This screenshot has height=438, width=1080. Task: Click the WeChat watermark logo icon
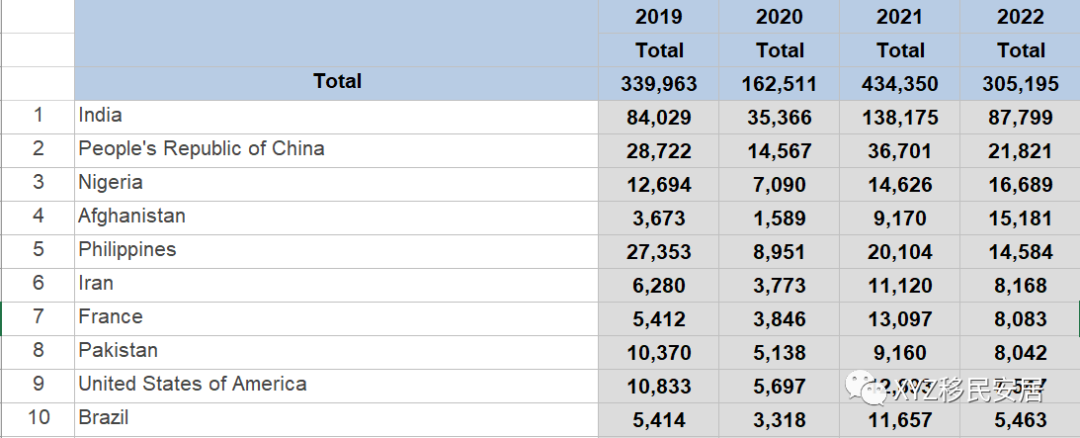point(866,389)
